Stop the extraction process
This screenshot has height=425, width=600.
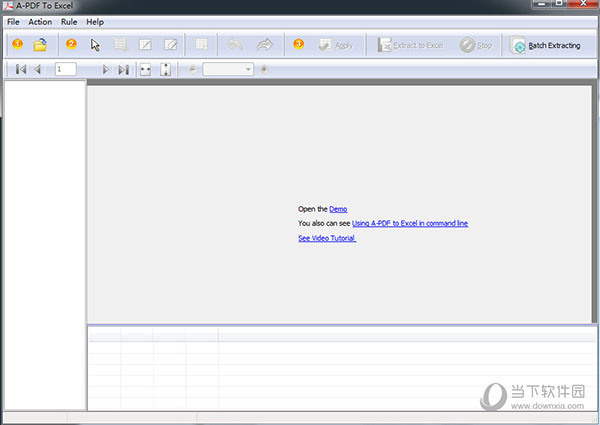(x=476, y=45)
